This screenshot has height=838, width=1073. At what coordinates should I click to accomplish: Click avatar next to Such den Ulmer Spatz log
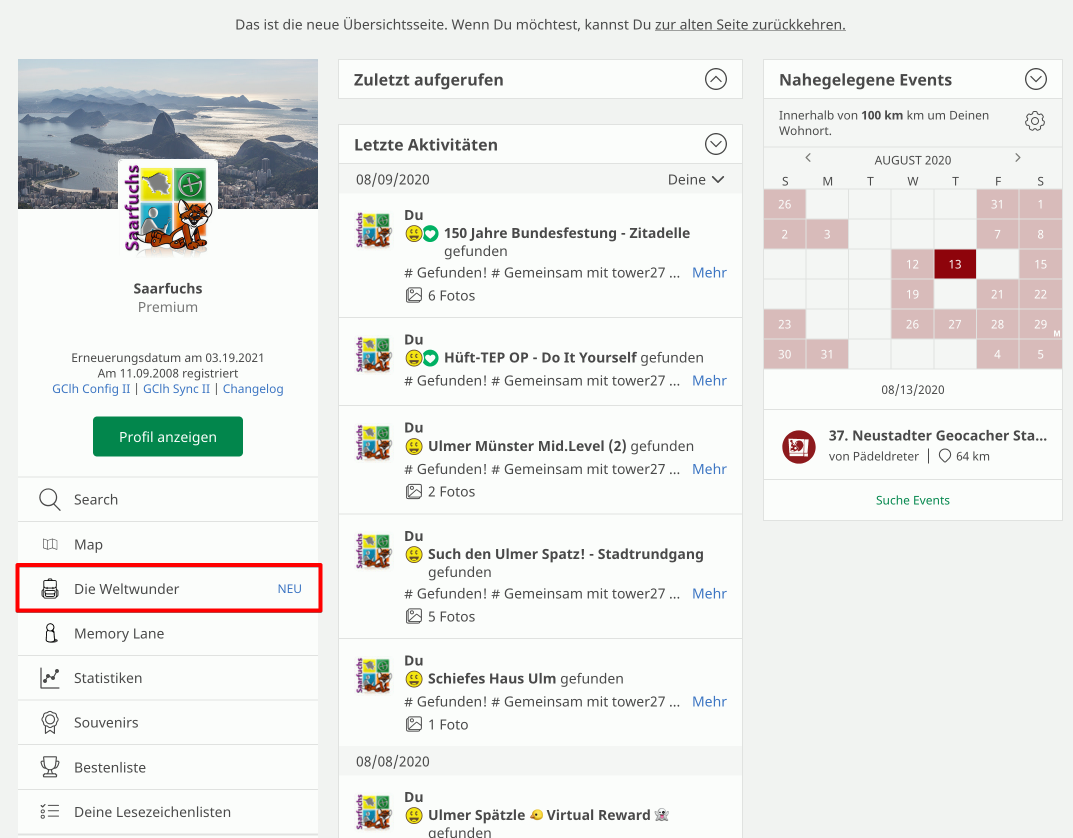tap(373, 551)
